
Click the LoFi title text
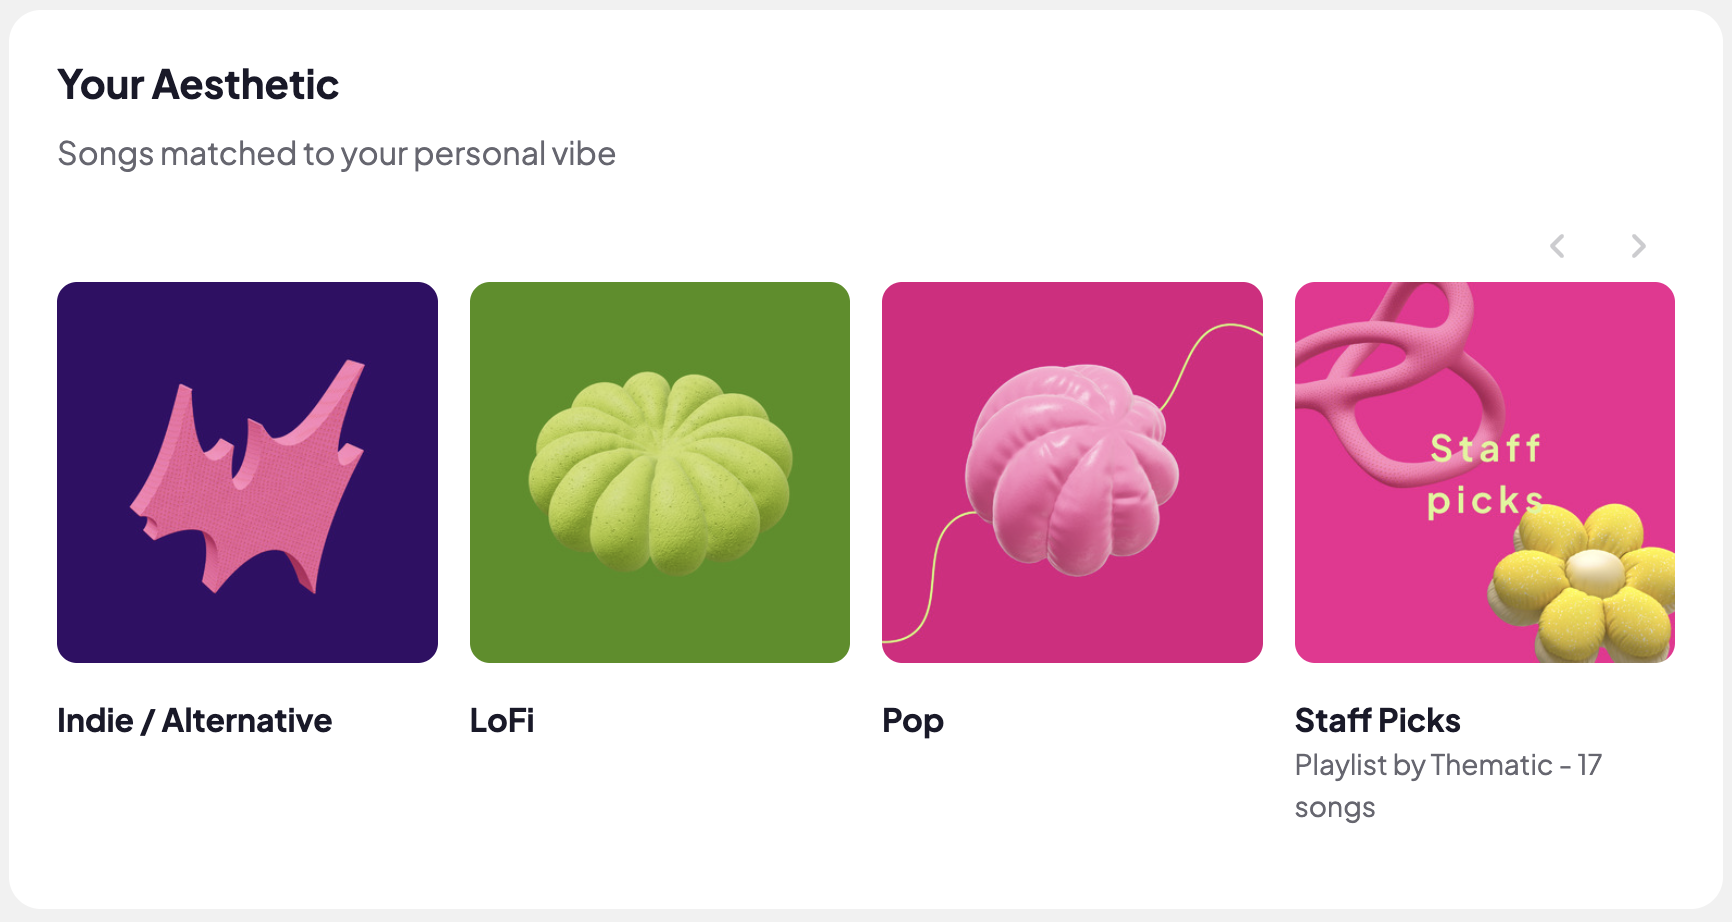click(x=502, y=720)
